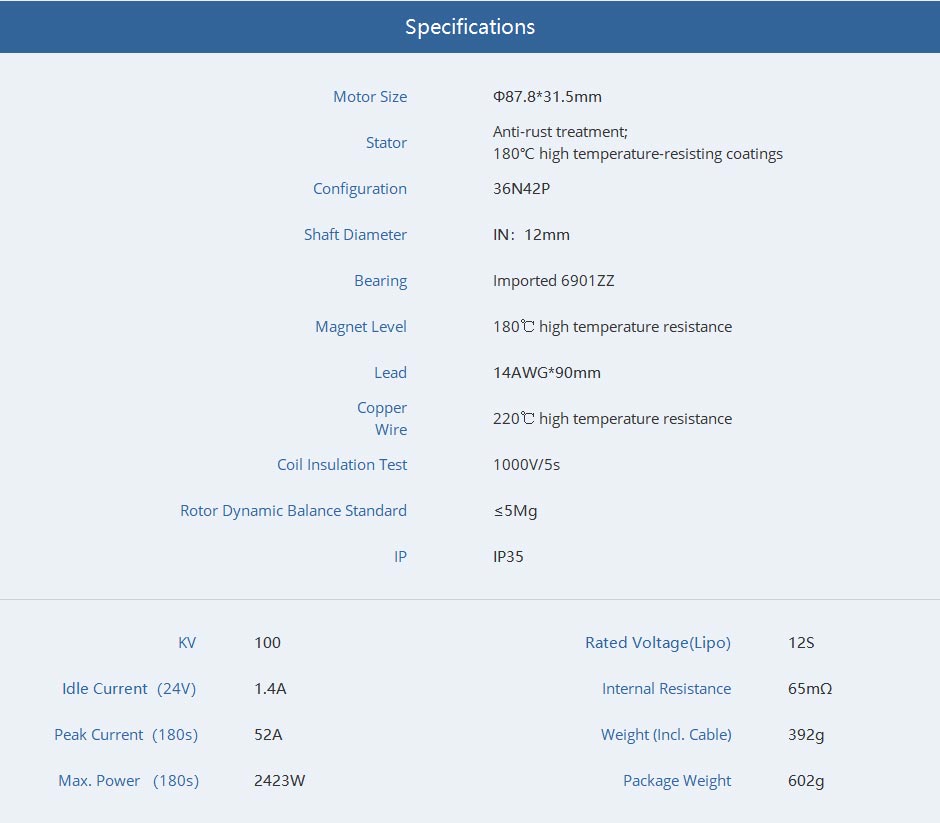Click the Specifications header title

point(470,27)
